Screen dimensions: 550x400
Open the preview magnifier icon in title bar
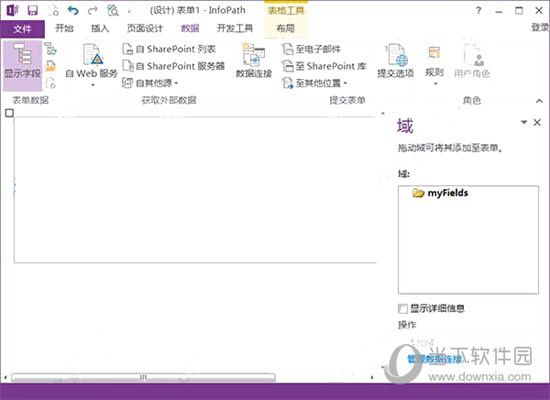click(x=113, y=11)
